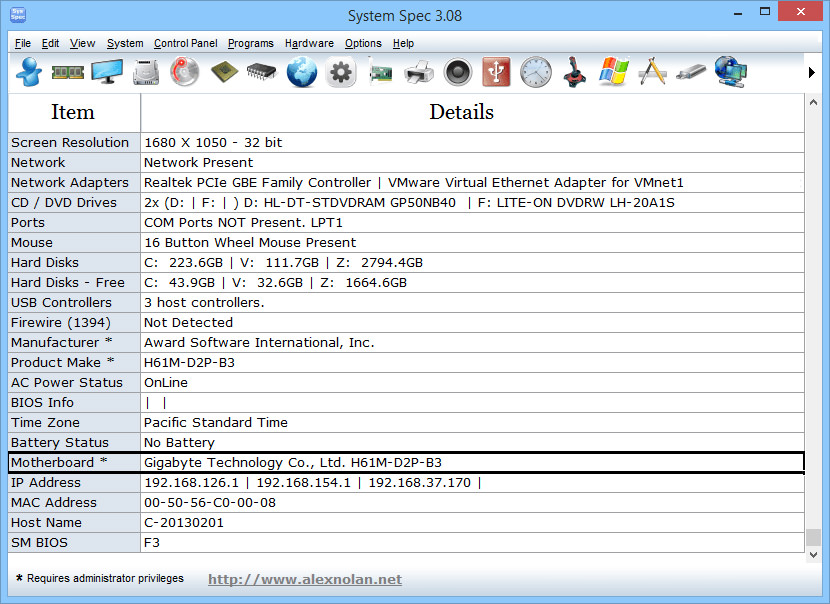The image size is (830, 604).
Task: Open the user info toolbar icon
Action: click(x=29, y=71)
